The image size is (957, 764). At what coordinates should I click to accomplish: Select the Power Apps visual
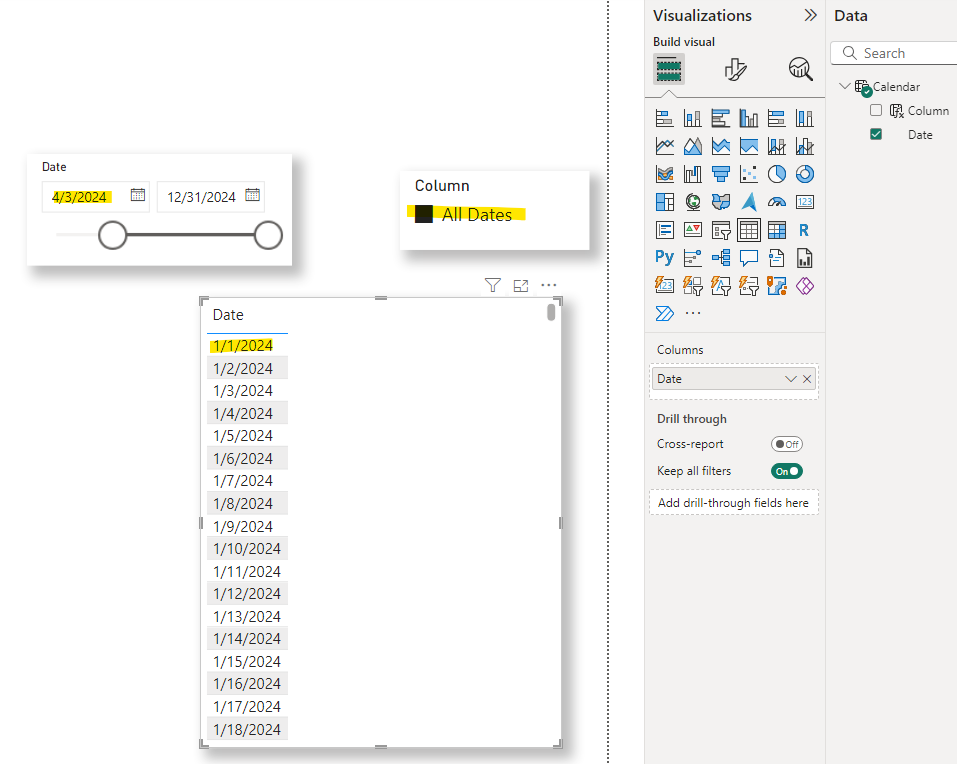pyautogui.click(x=804, y=286)
